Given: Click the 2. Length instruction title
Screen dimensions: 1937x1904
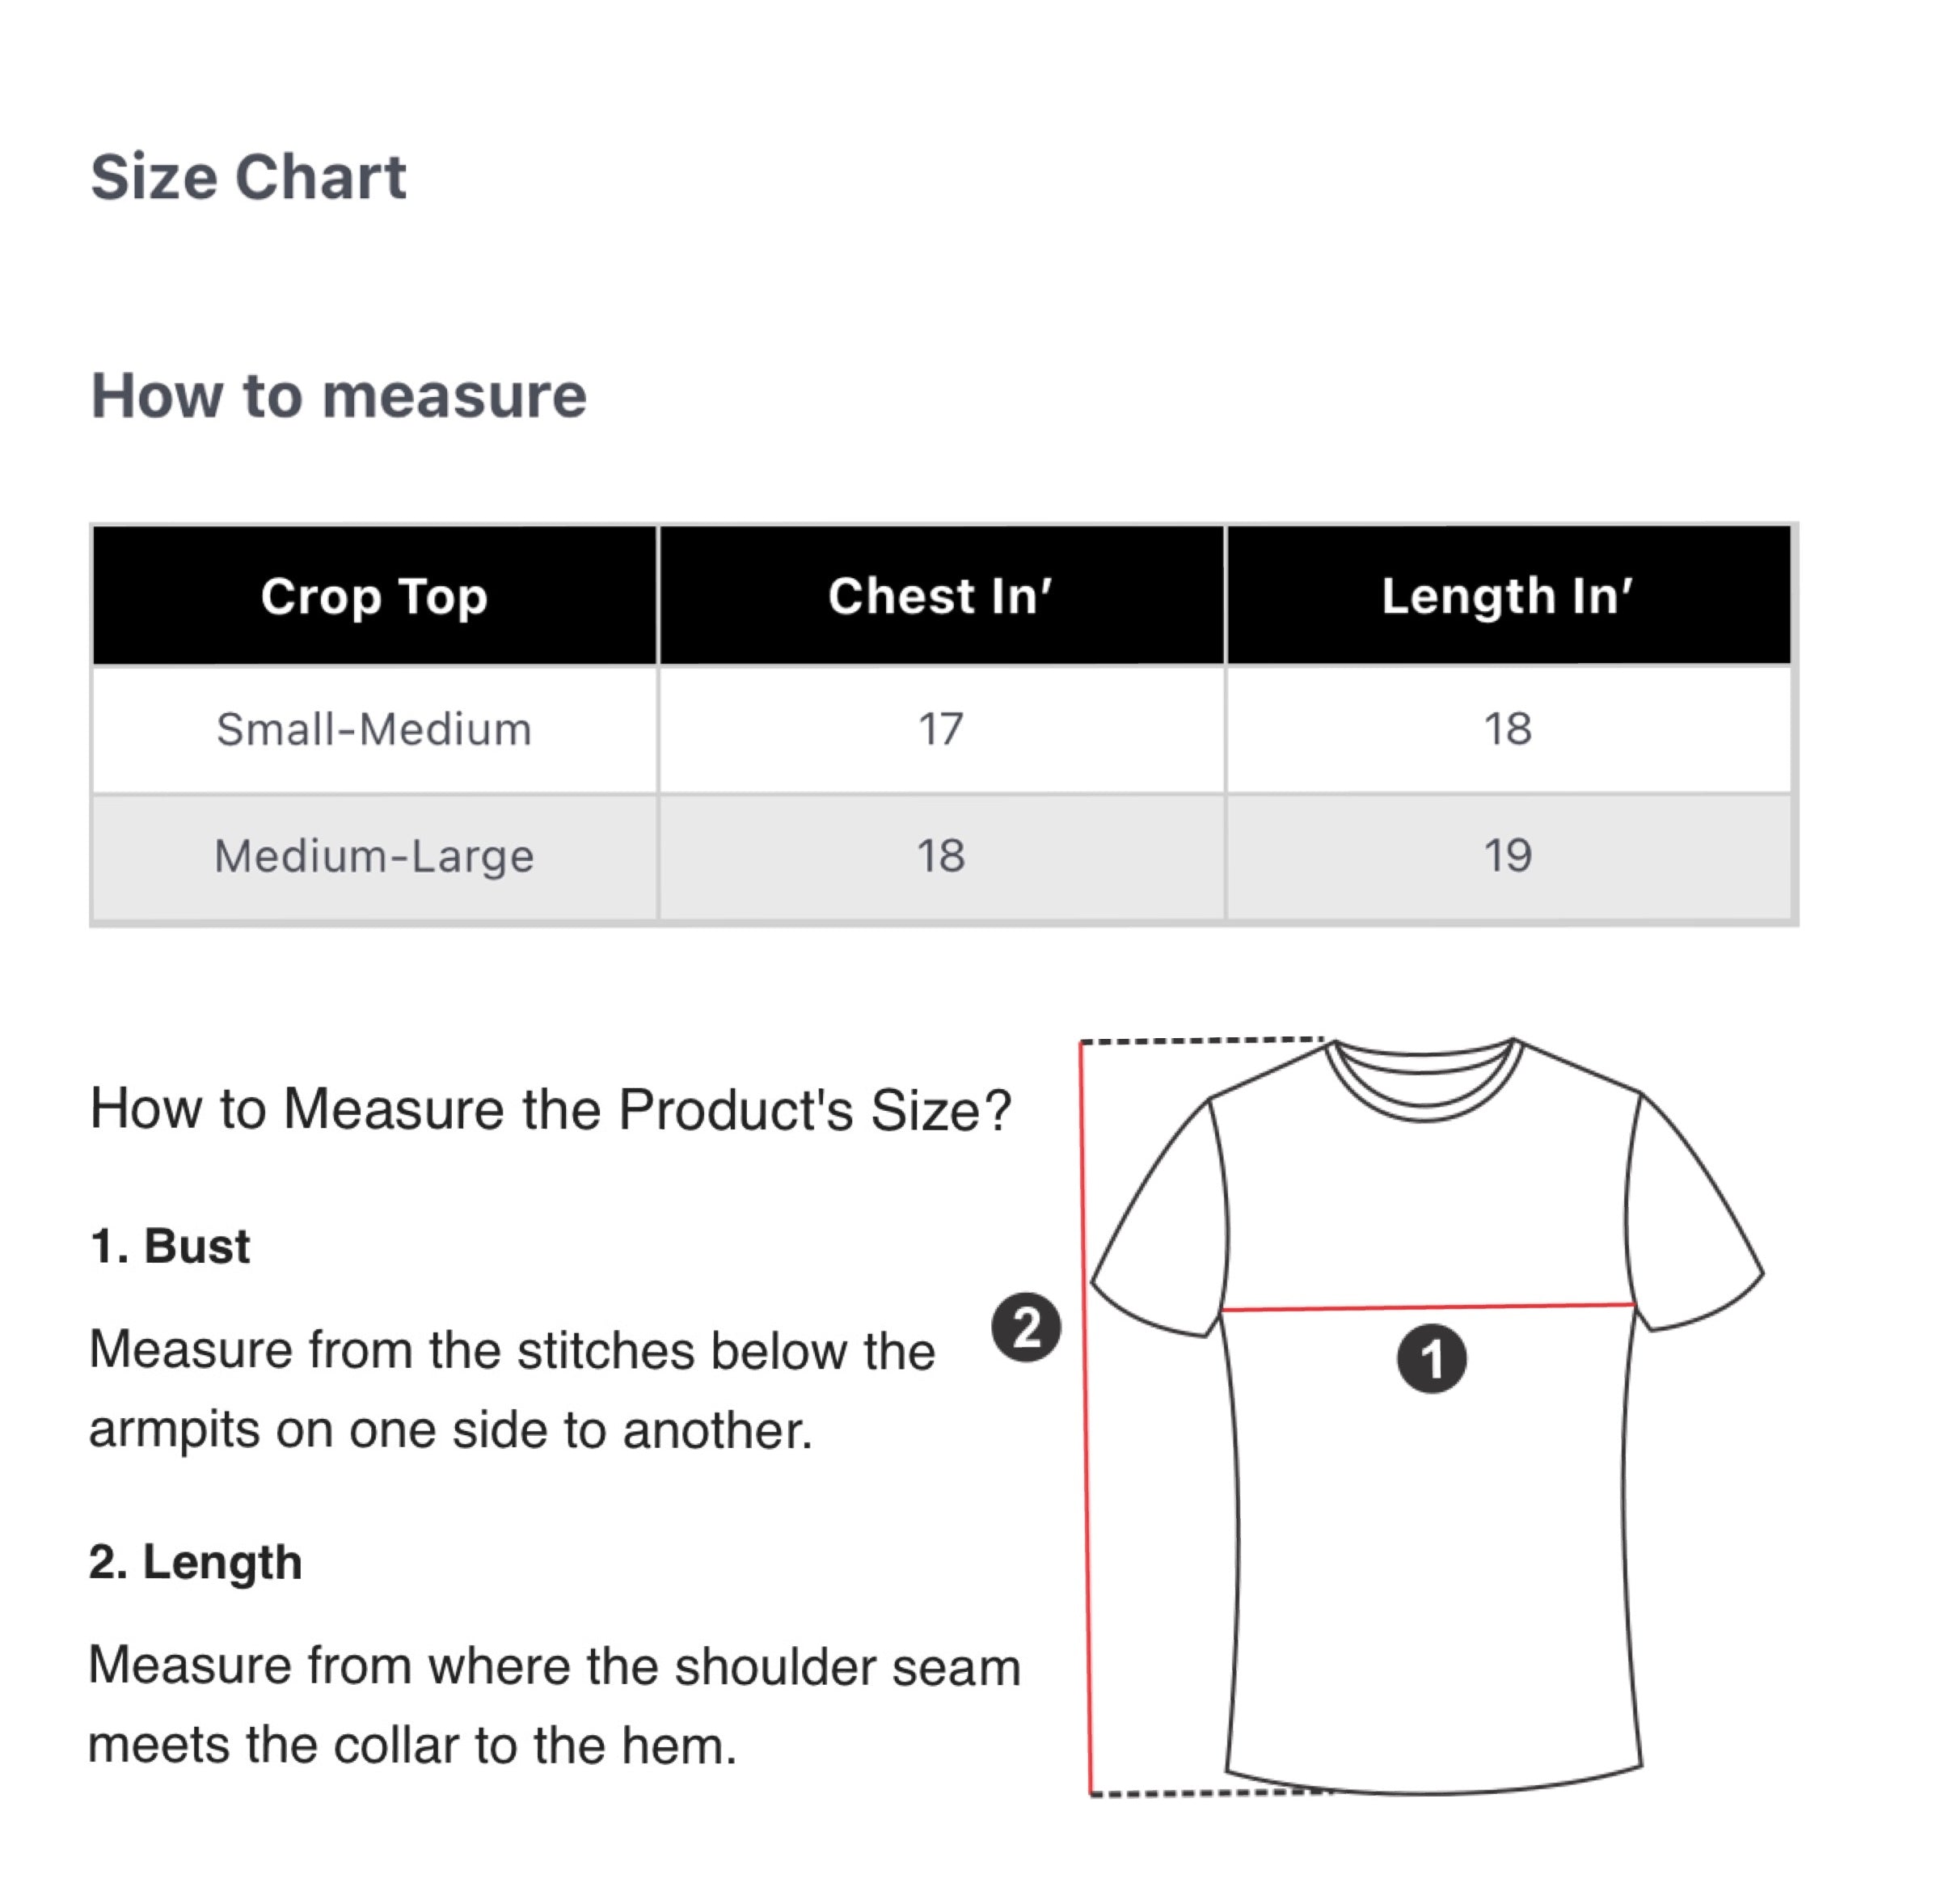Looking at the screenshot, I should [195, 1562].
